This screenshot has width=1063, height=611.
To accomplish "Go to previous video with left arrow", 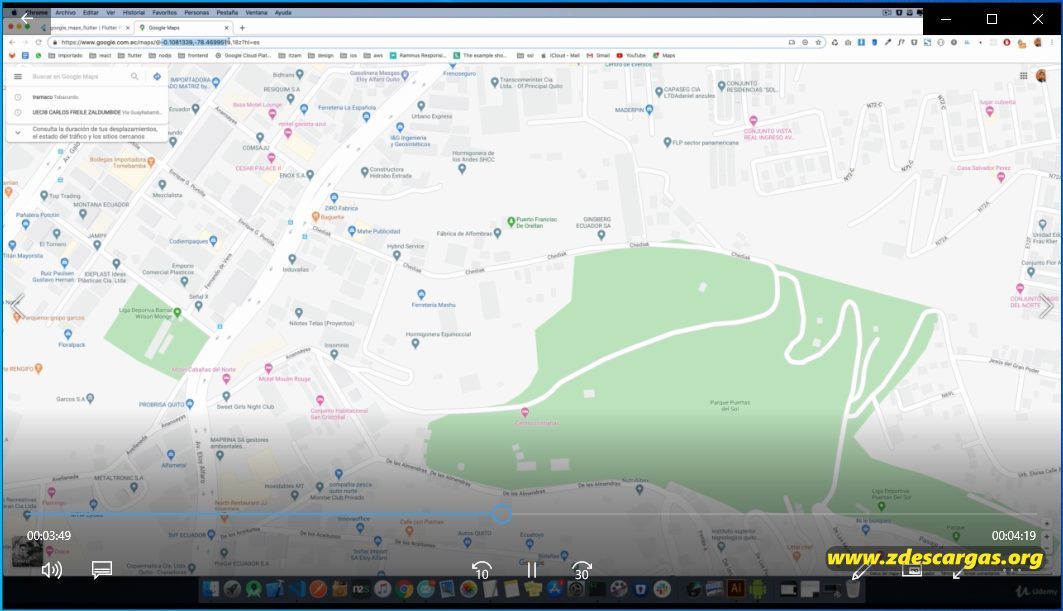I will tap(17, 307).
